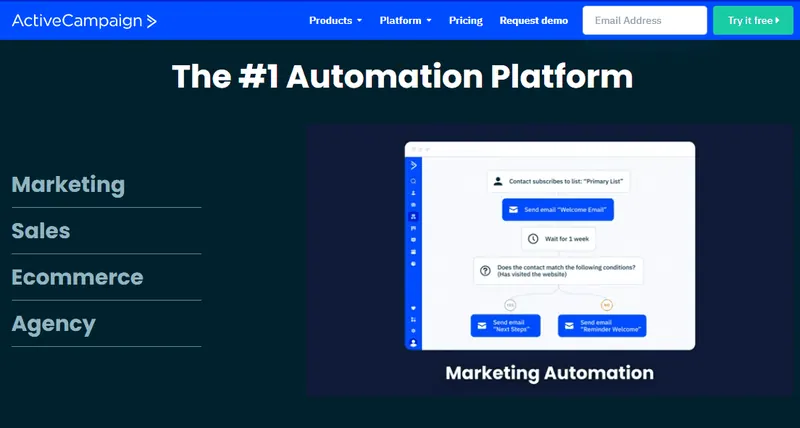Click the Marketing Automation caption text
The width and height of the screenshot is (800, 428).
549,373
